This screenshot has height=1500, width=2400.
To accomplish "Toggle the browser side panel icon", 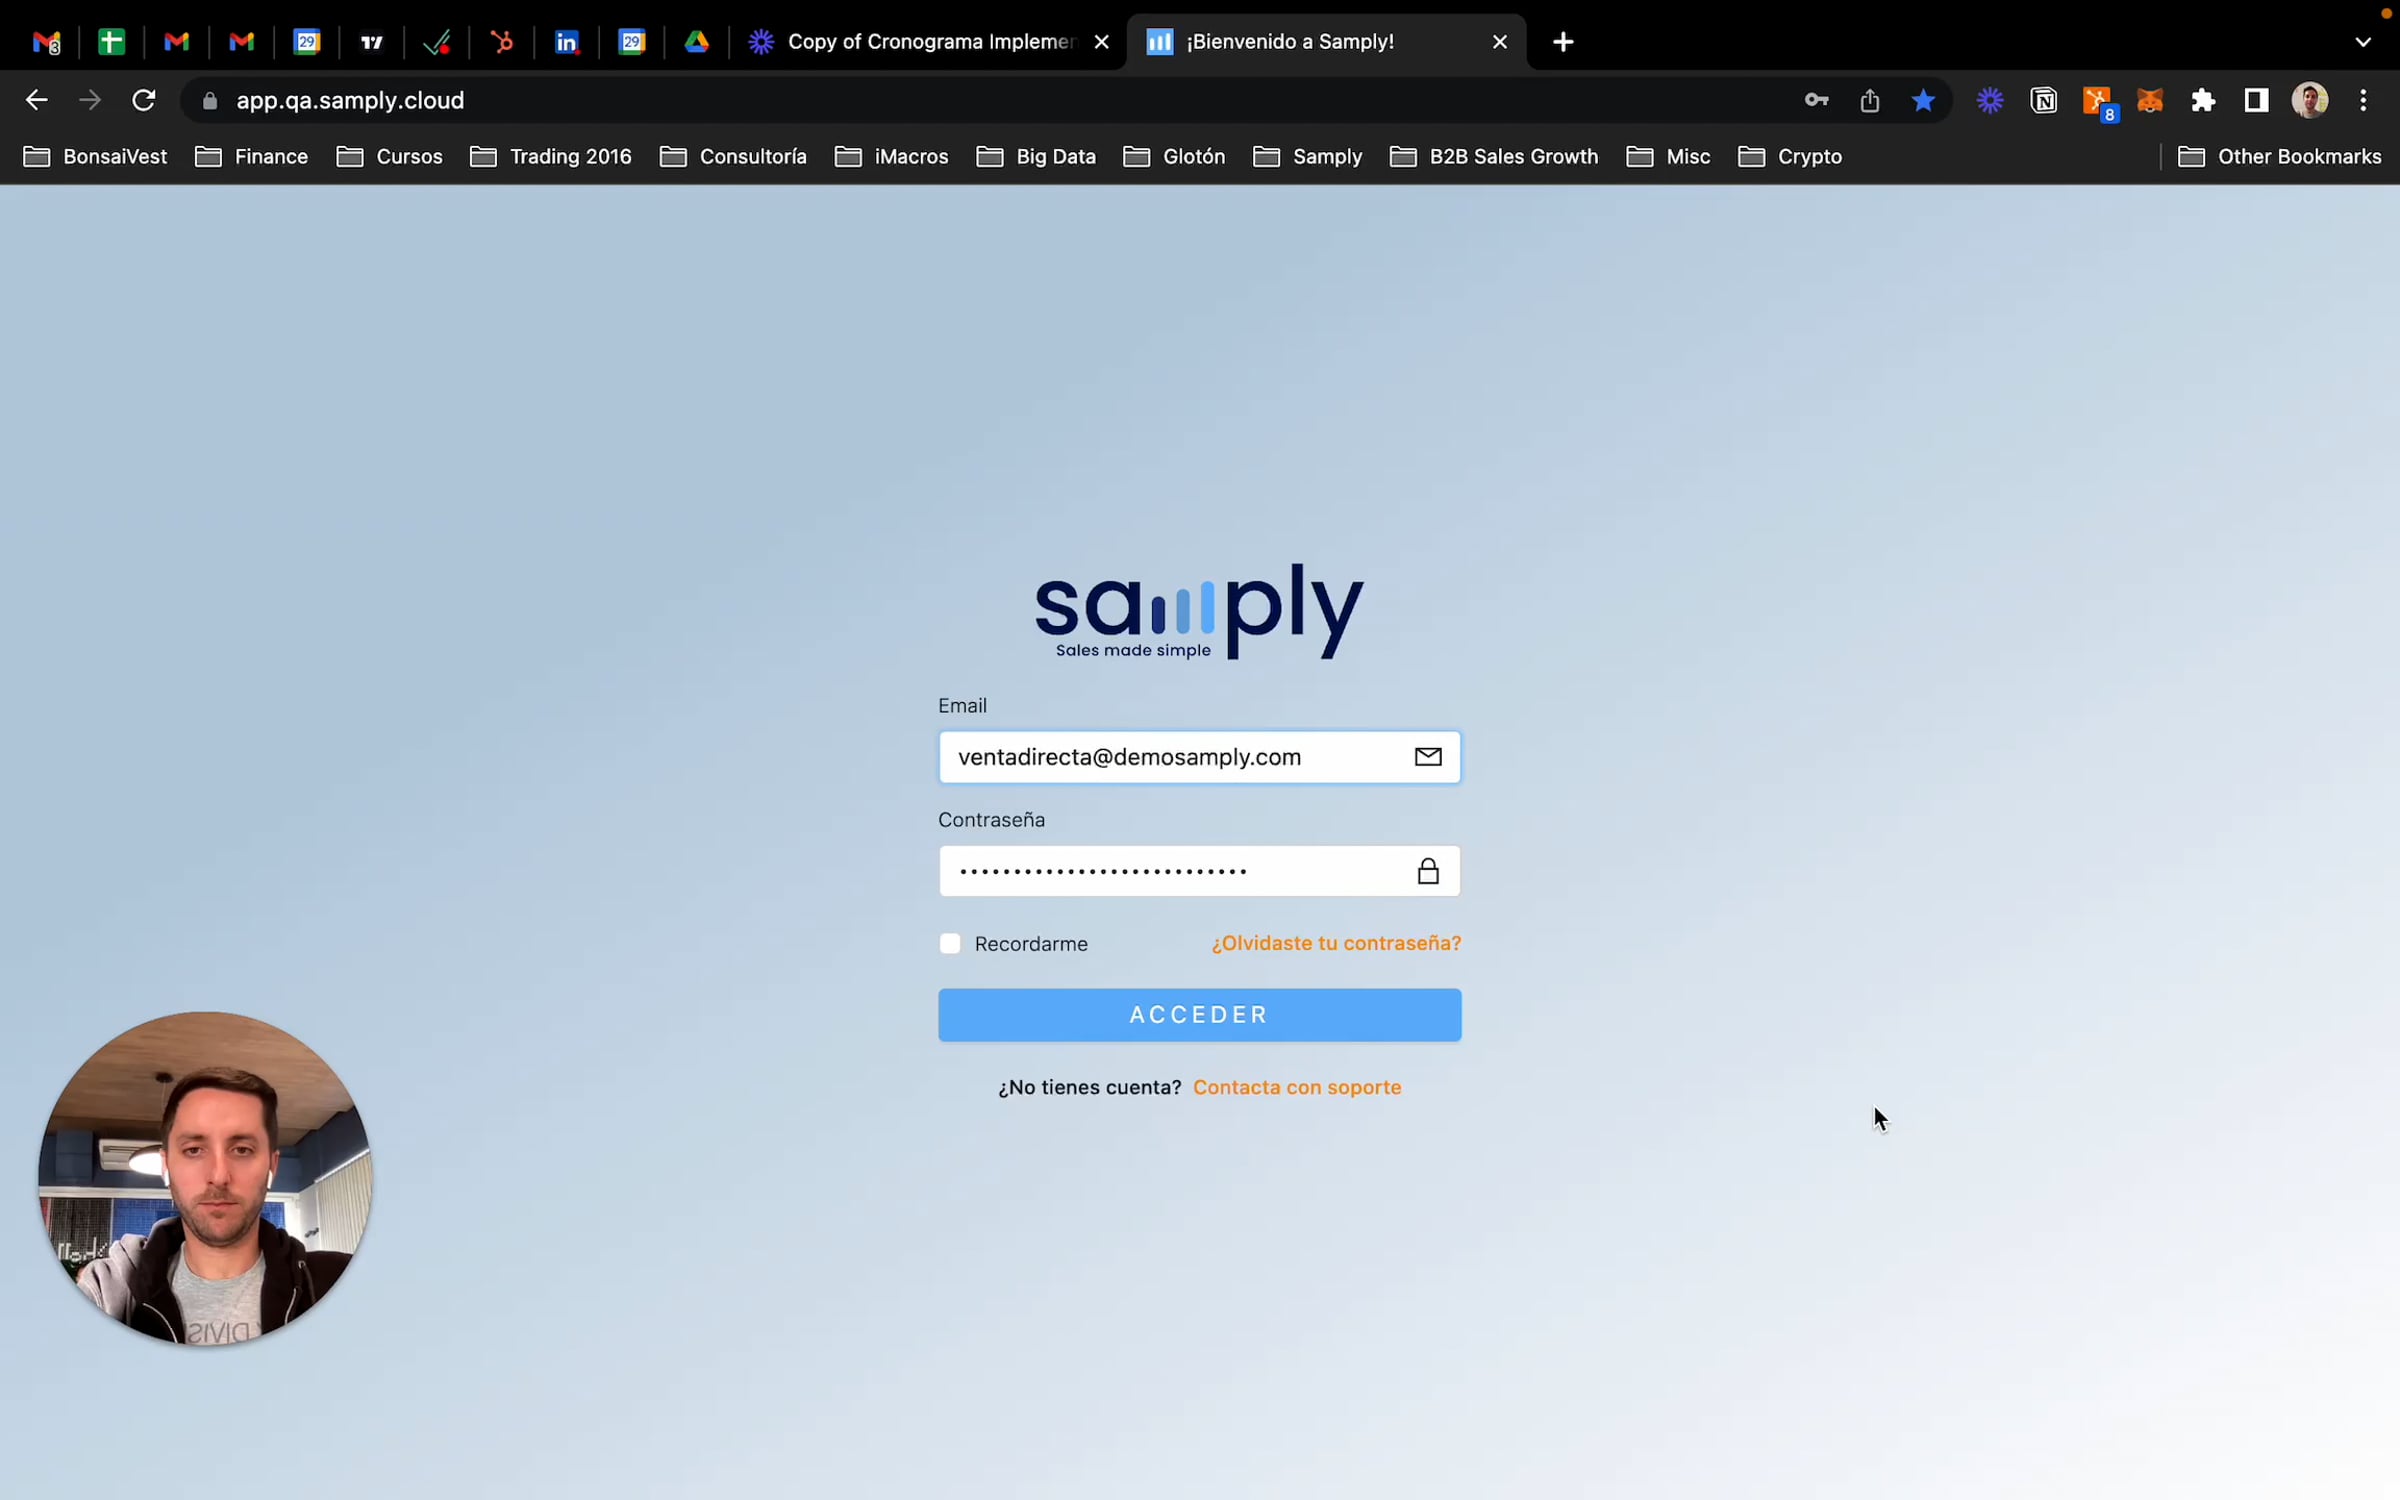I will click(x=2256, y=100).
